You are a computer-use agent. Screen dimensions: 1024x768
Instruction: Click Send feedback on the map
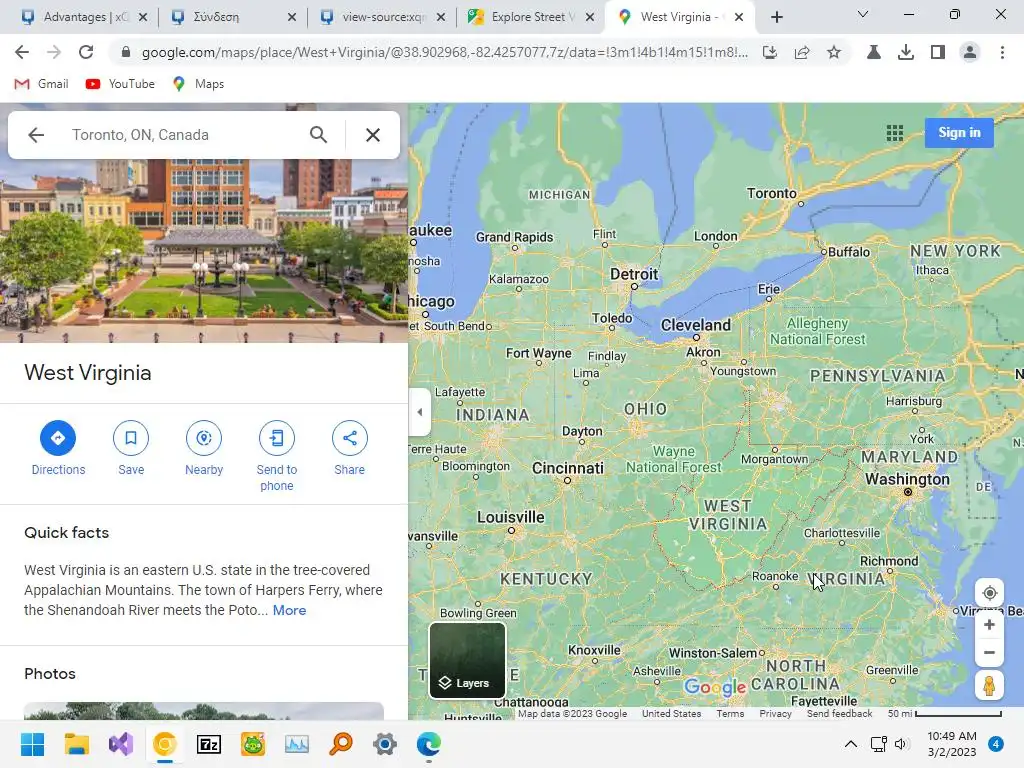pos(839,714)
